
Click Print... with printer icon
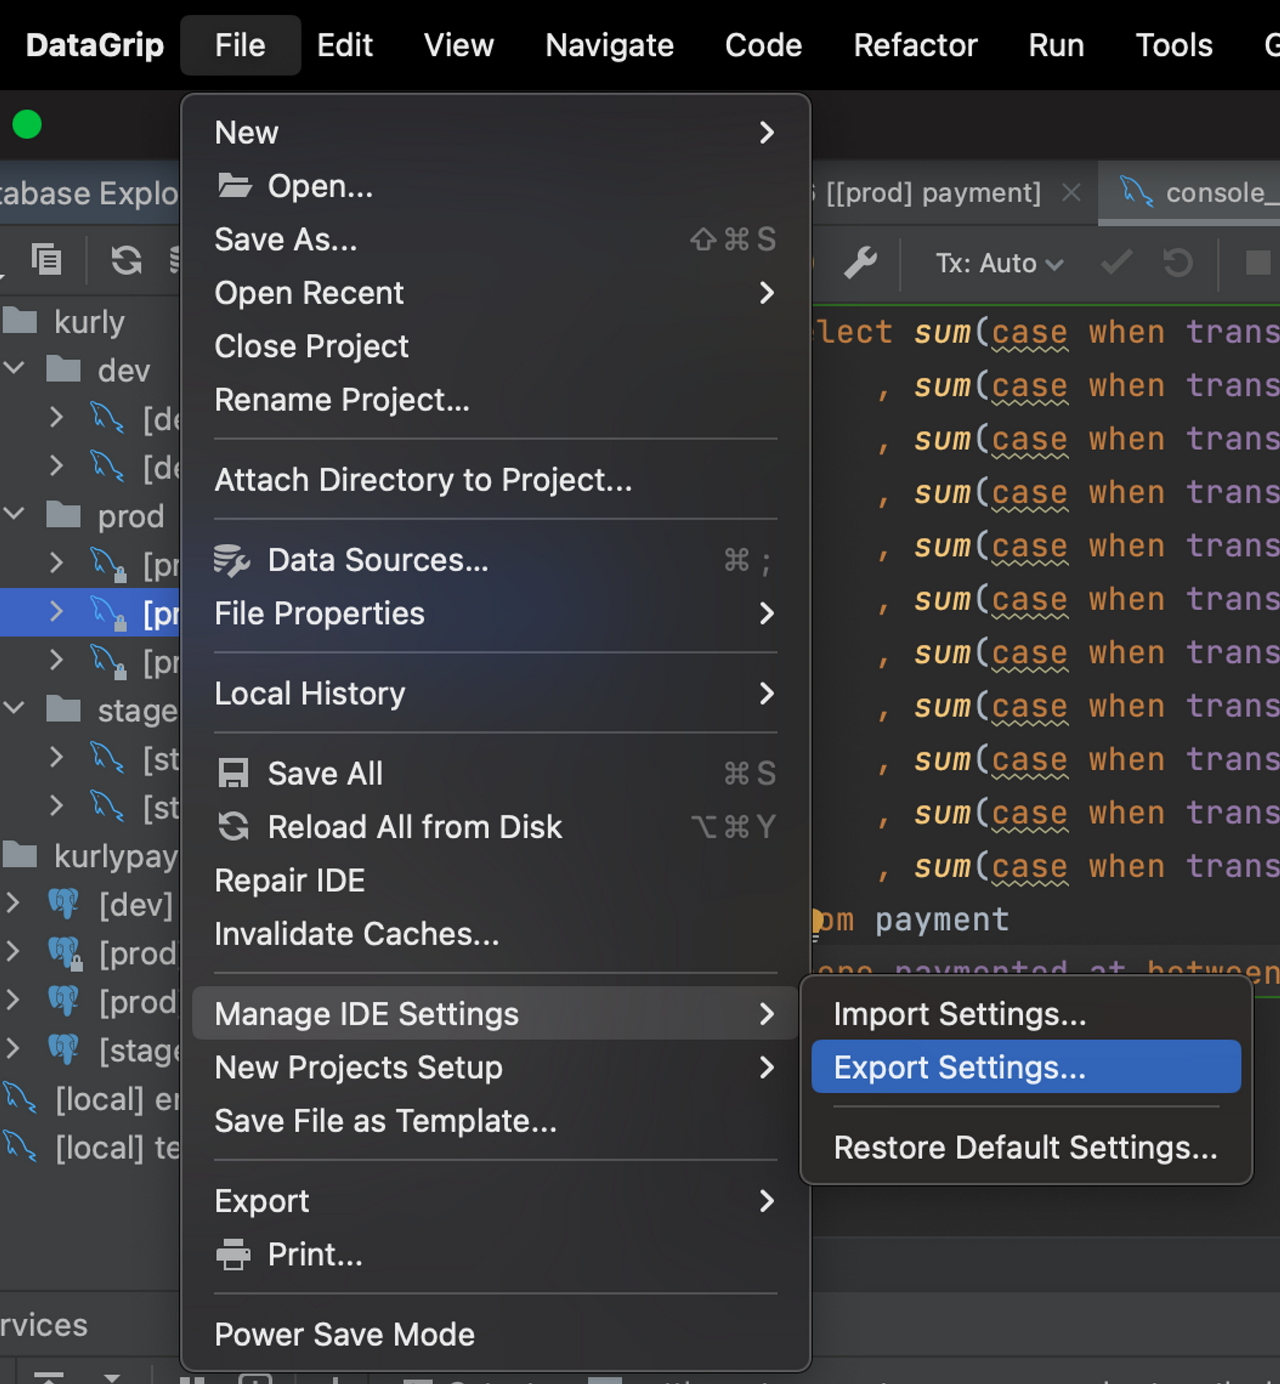(495, 1254)
